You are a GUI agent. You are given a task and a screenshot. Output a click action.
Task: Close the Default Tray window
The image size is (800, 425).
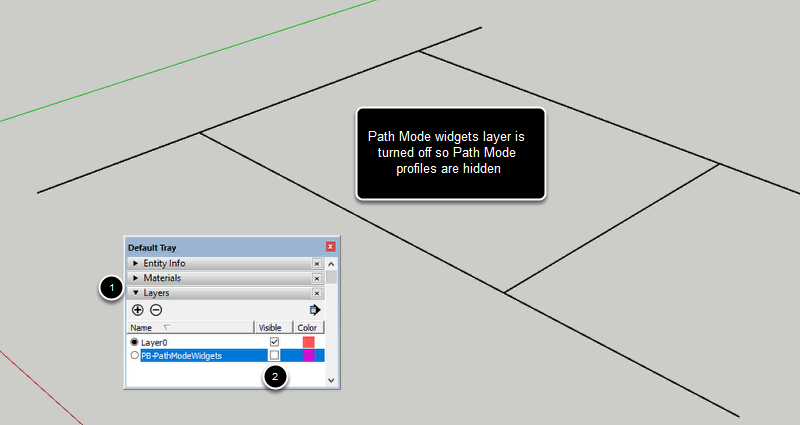[331, 246]
